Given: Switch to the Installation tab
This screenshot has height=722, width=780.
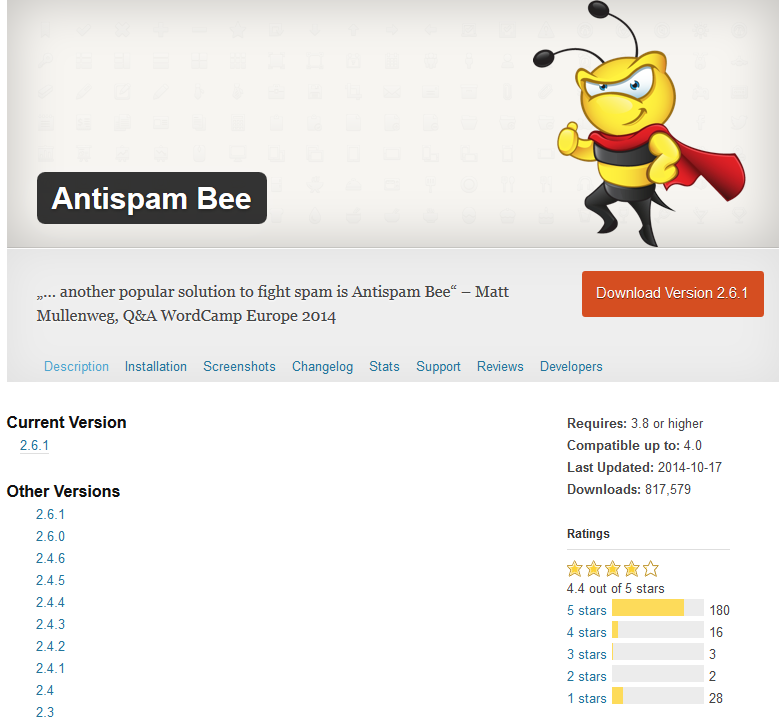Looking at the screenshot, I should coord(156,366).
